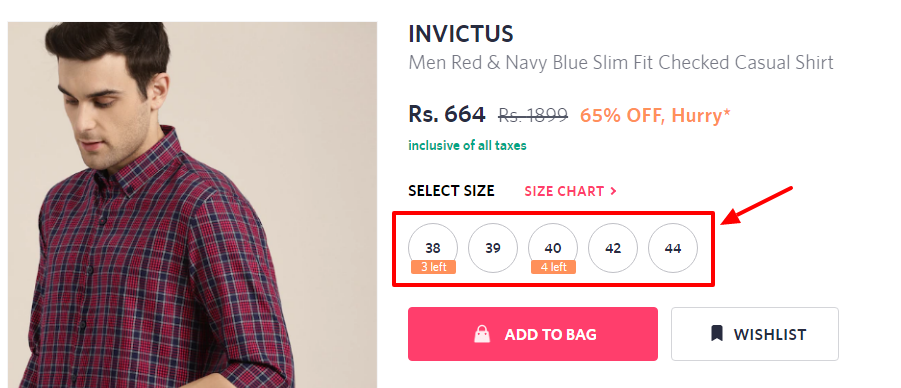The height and width of the screenshot is (388, 901).
Task: Choose the size 44 circle
Action: [x=673, y=248]
